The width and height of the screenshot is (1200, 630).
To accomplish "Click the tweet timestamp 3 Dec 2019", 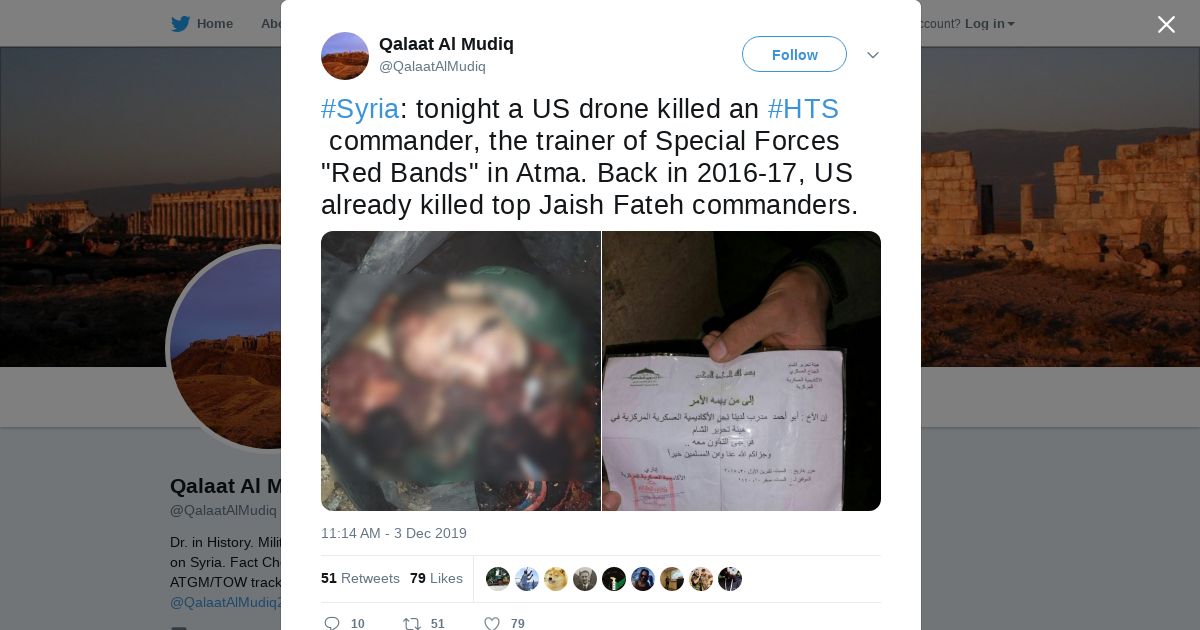I will point(394,533).
